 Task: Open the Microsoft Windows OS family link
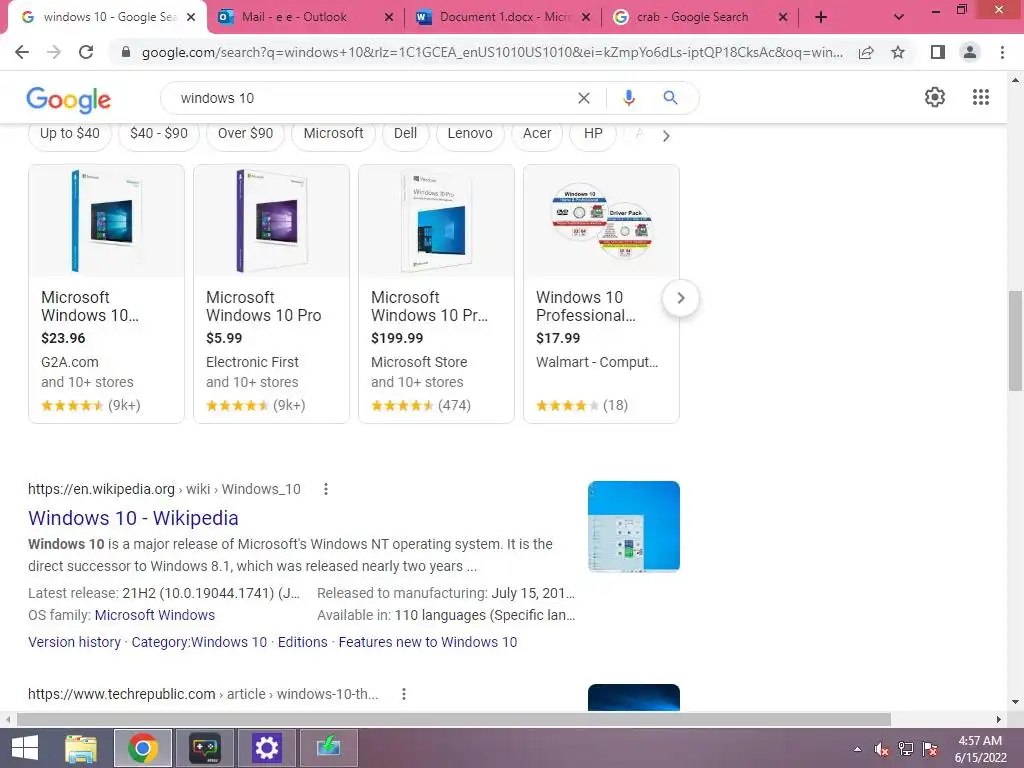click(x=155, y=615)
